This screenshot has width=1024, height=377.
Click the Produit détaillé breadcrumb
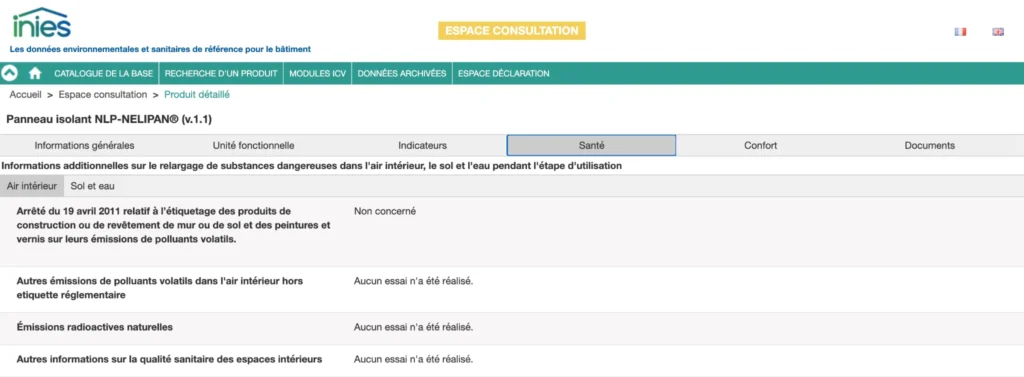tap(197, 95)
